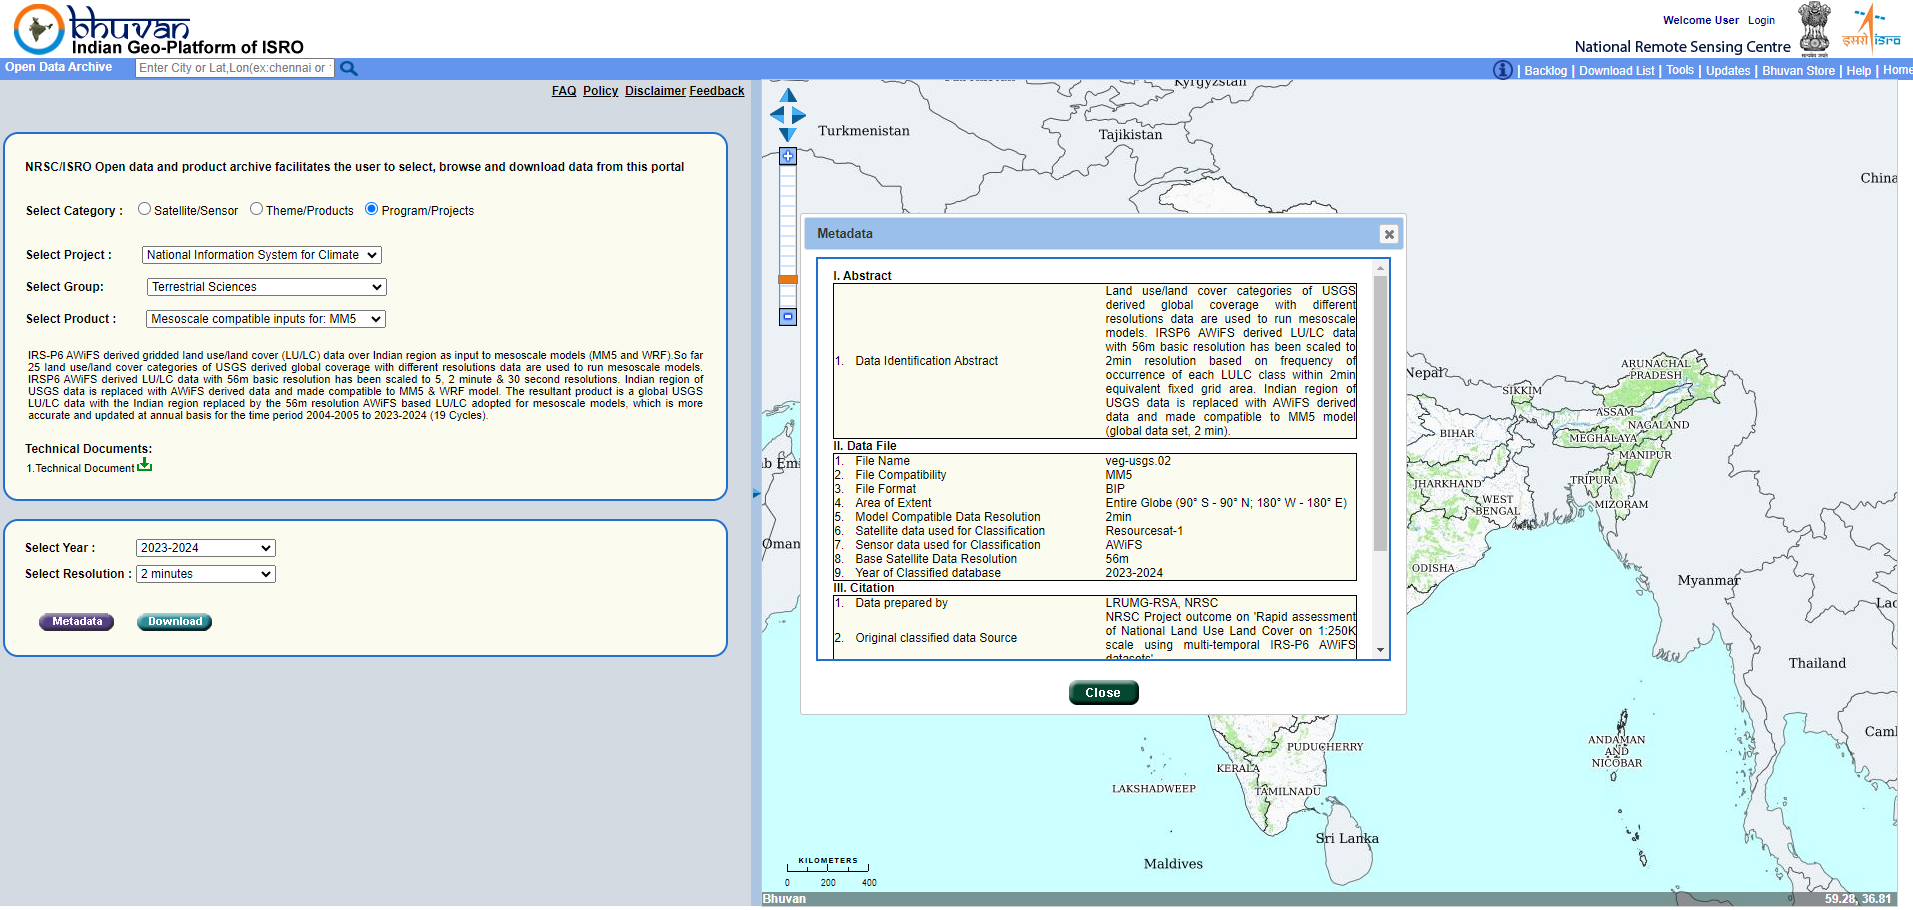Click file name value veg-usgs.02
Image resolution: width=1913 pixels, height=910 pixels.
tap(1137, 461)
